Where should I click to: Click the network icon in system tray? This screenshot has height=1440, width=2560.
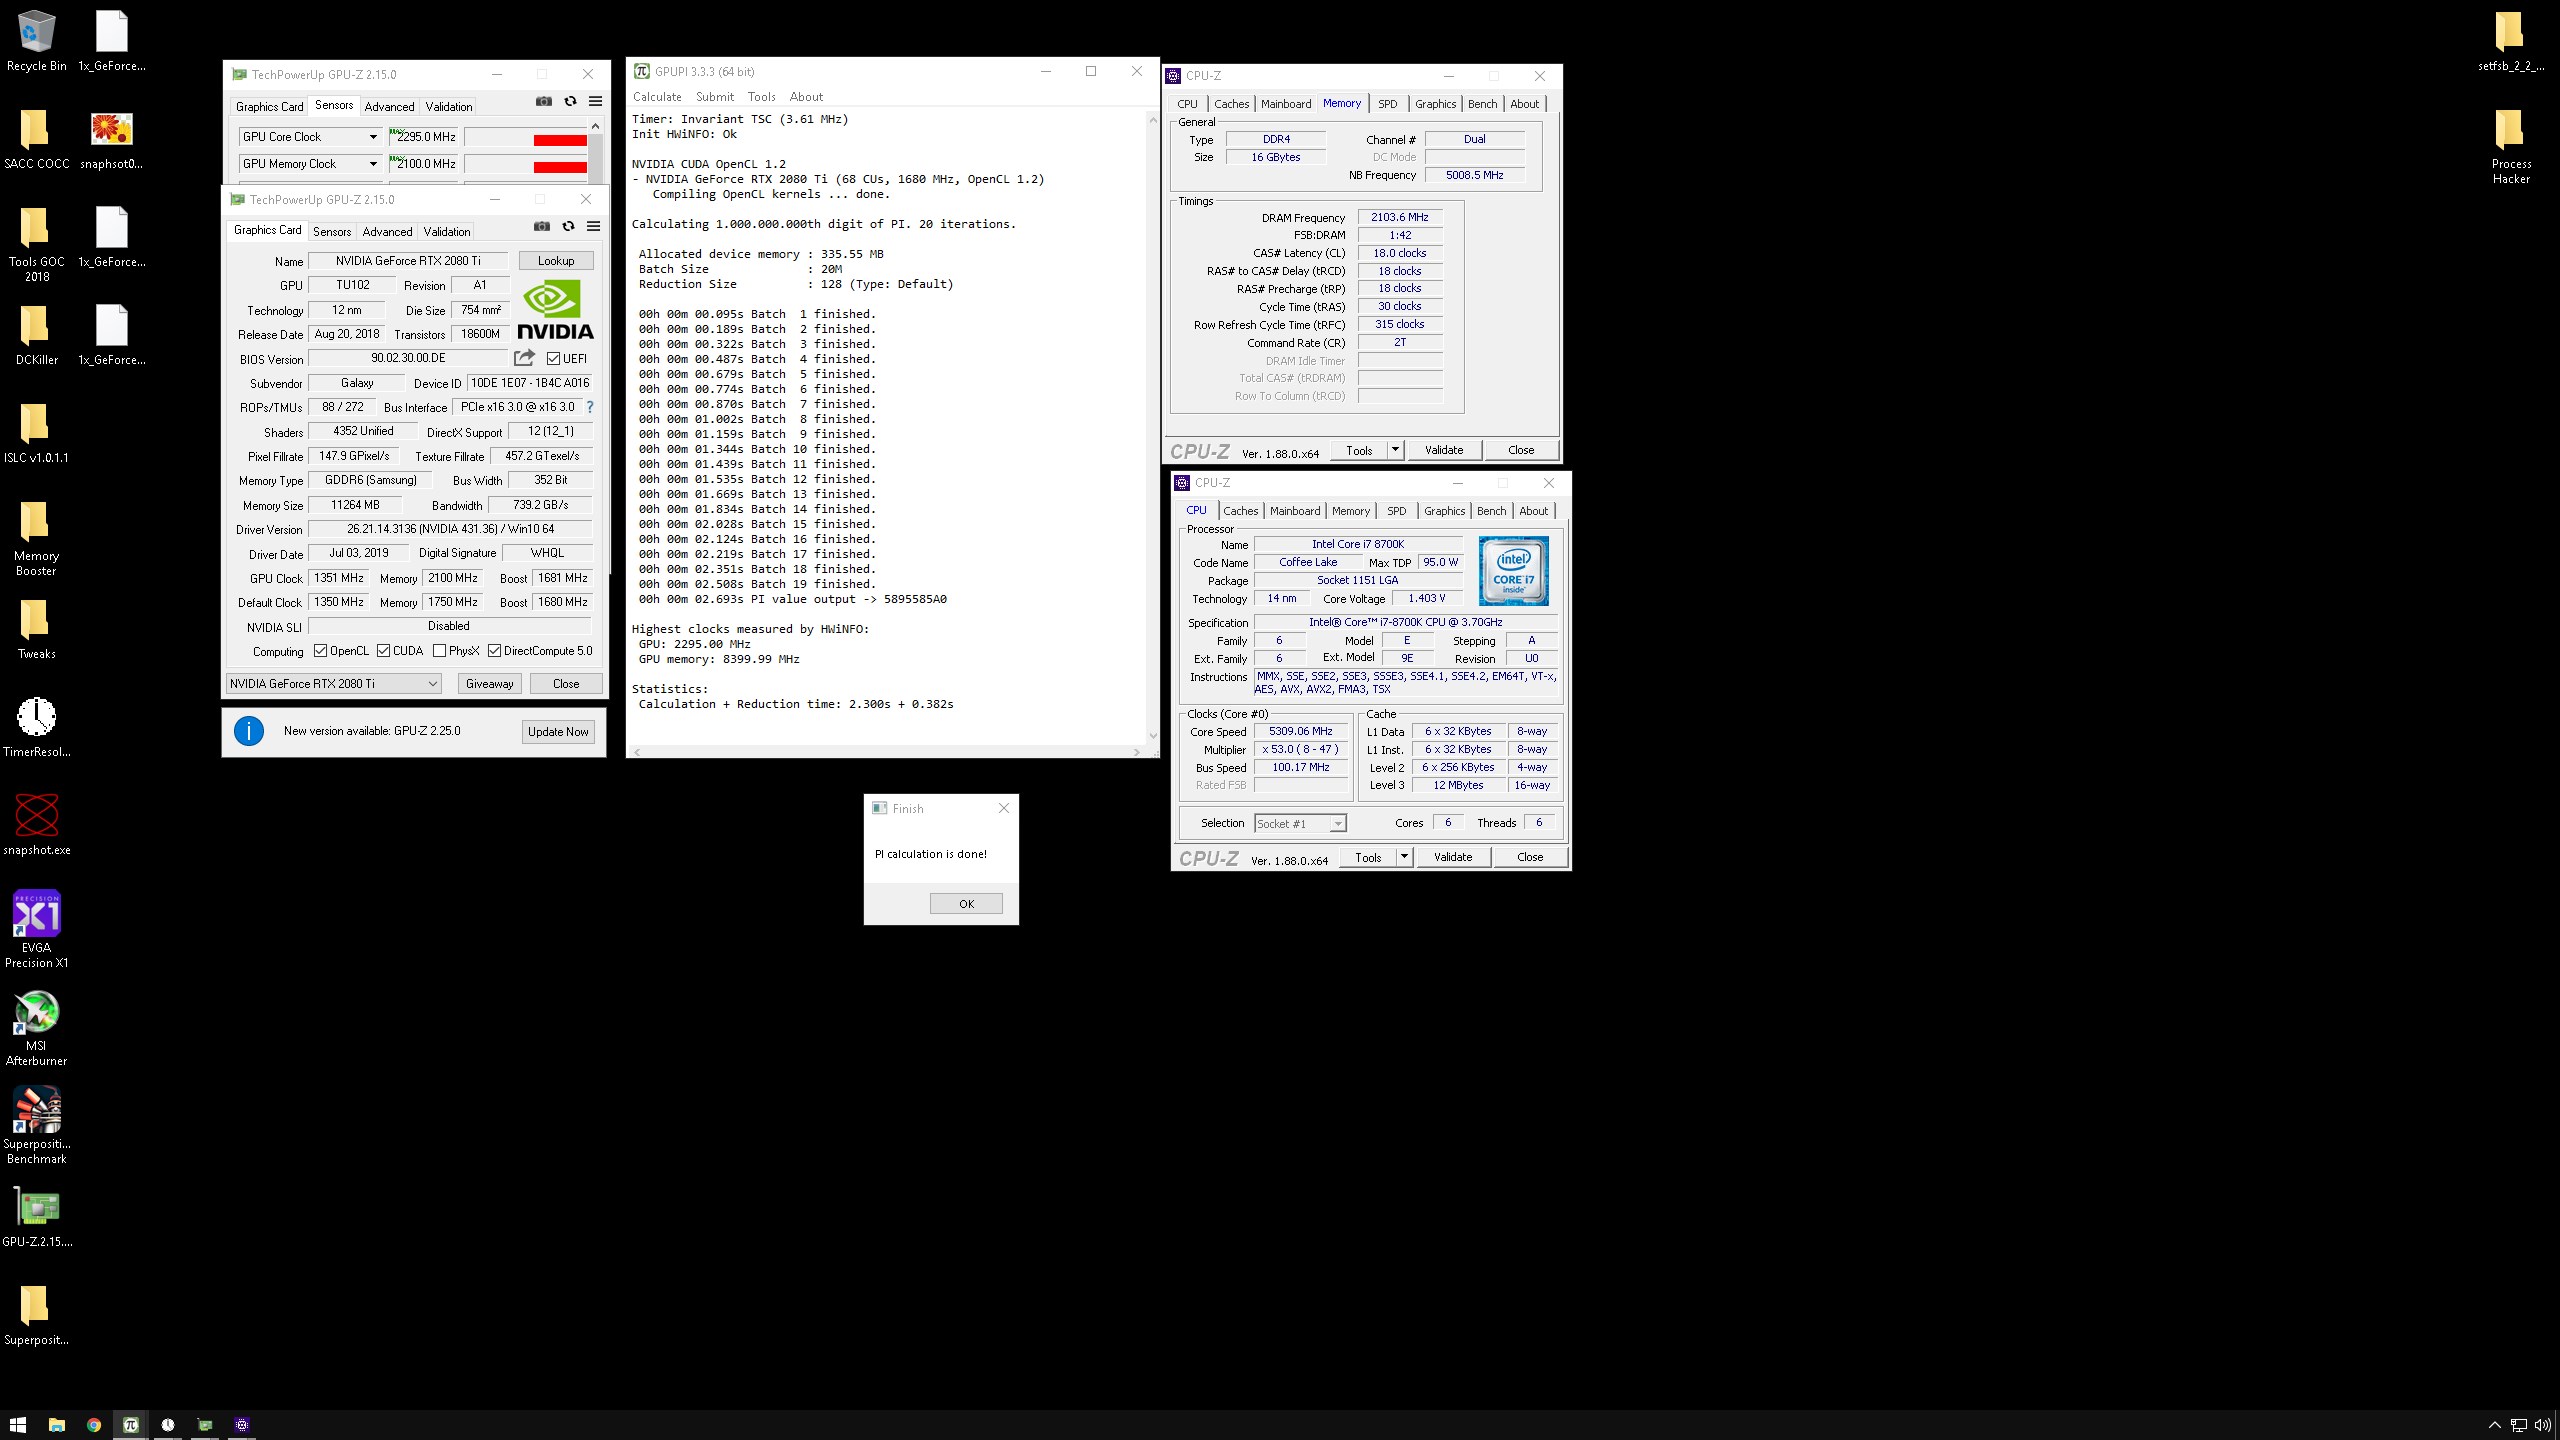point(2518,1425)
